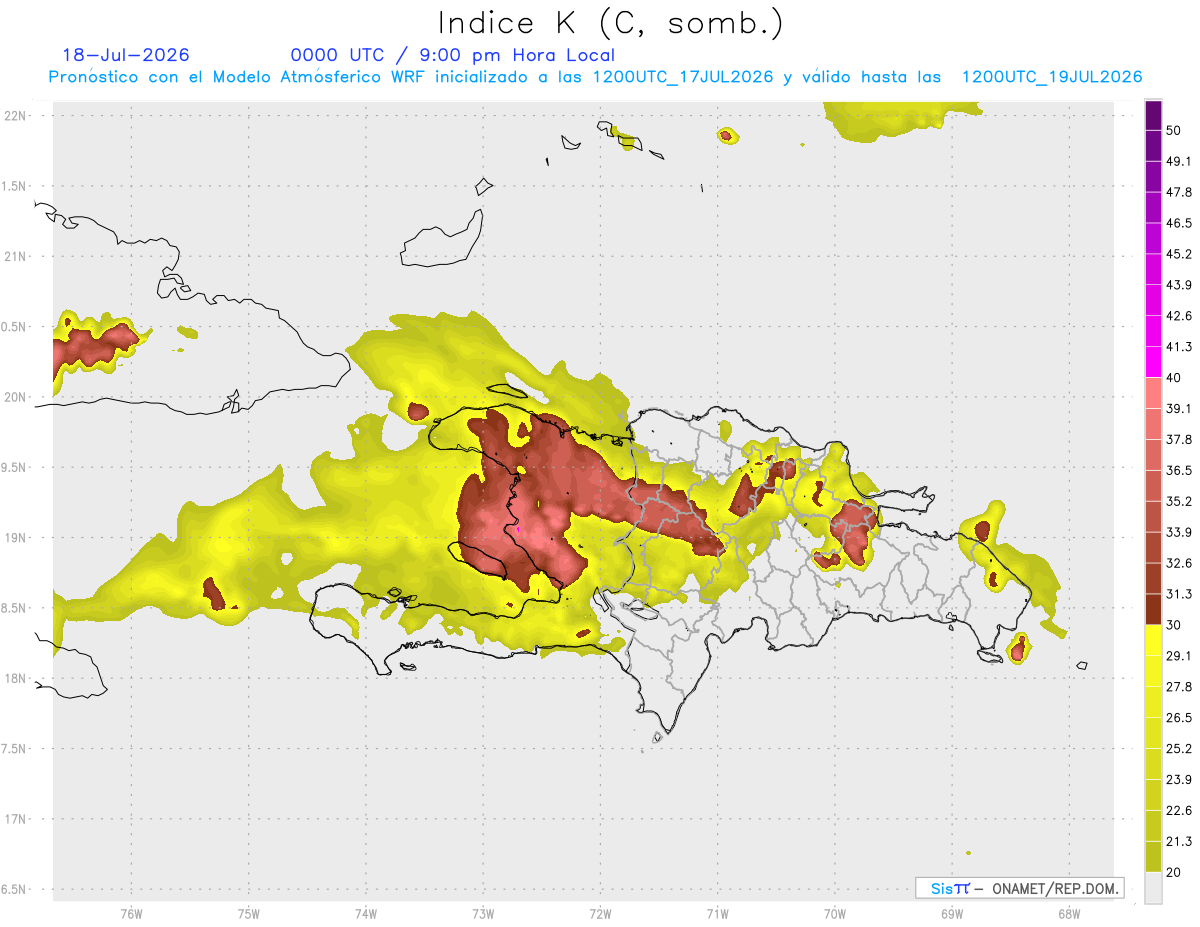Click the '71W' longitude axis label
The height and width of the screenshot is (927, 1200).
[717, 914]
